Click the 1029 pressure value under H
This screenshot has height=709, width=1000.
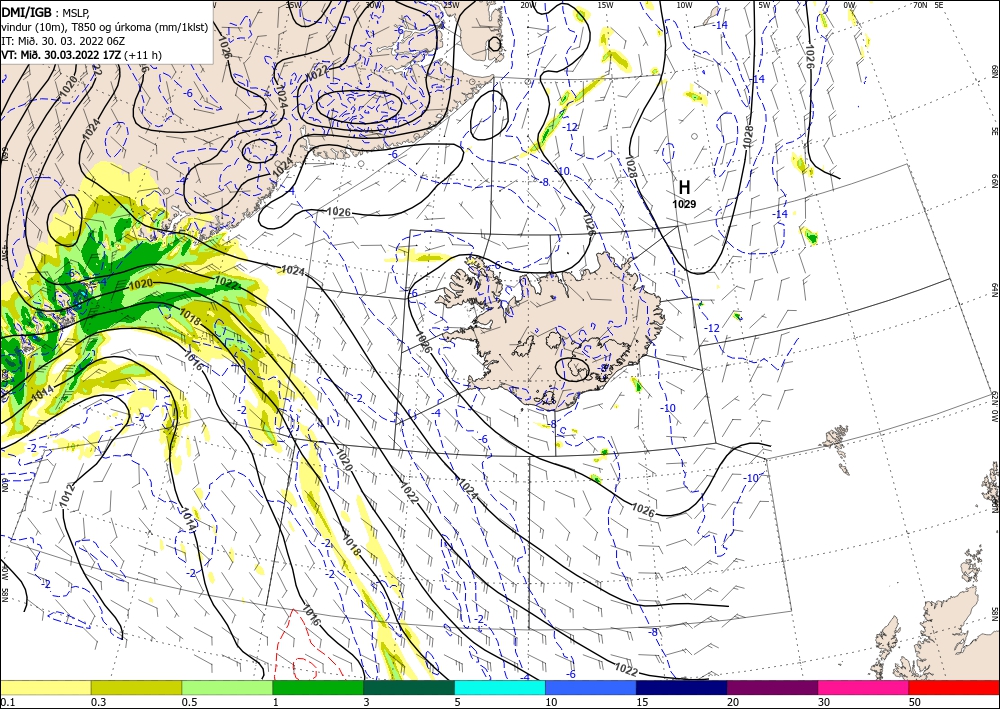(684, 204)
